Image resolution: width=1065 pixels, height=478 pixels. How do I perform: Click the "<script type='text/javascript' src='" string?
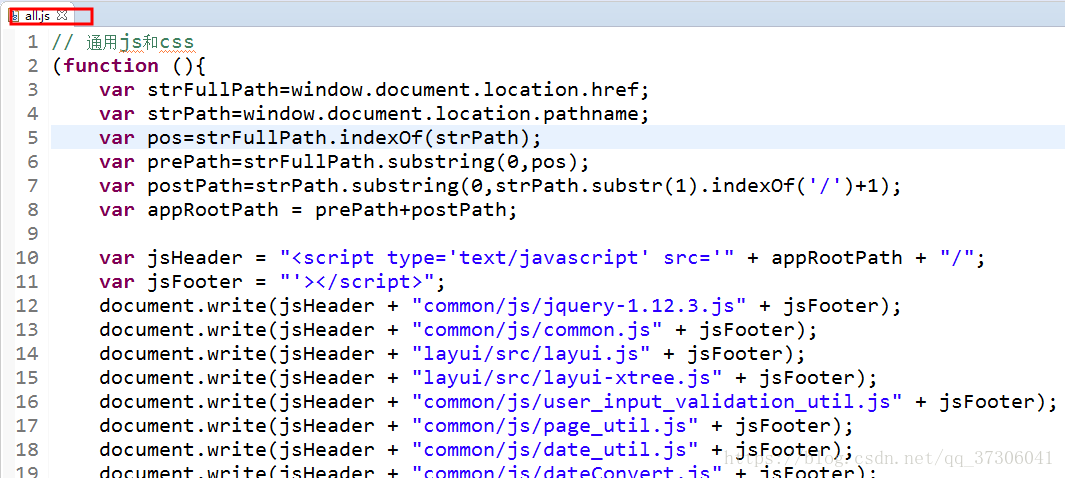507,258
